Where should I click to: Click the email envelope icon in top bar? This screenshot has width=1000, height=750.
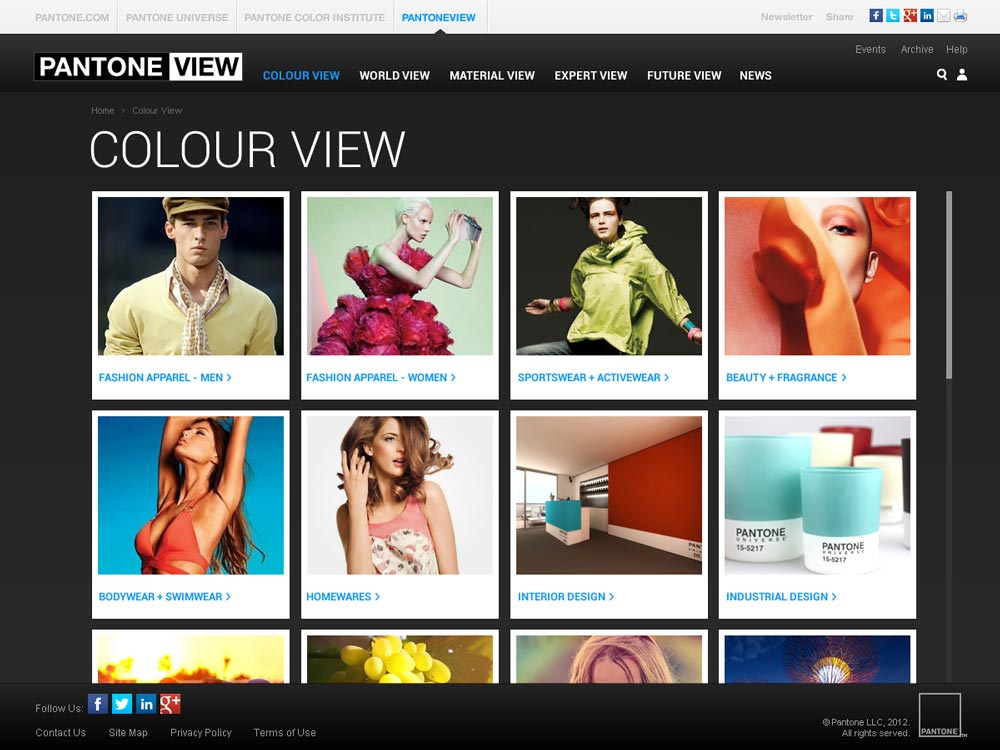coord(943,16)
